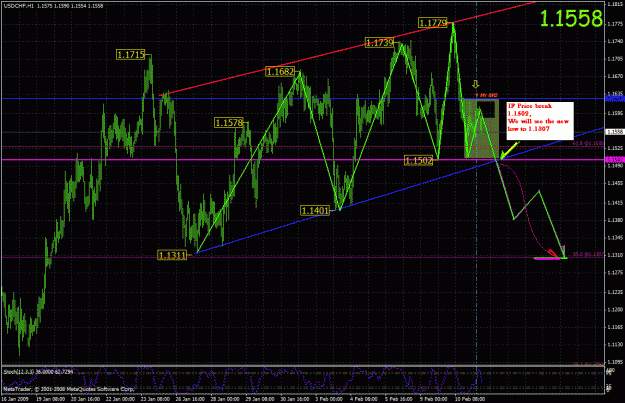625x403 pixels.
Task: Click the blue horizontal line's axis price tag
Action: 615,98
